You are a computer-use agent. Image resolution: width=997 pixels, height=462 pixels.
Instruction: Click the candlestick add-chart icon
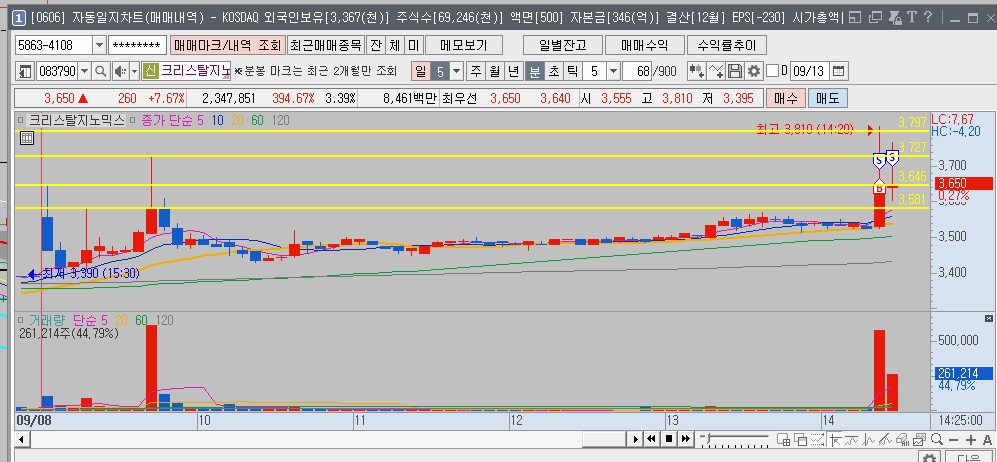(x=697, y=71)
